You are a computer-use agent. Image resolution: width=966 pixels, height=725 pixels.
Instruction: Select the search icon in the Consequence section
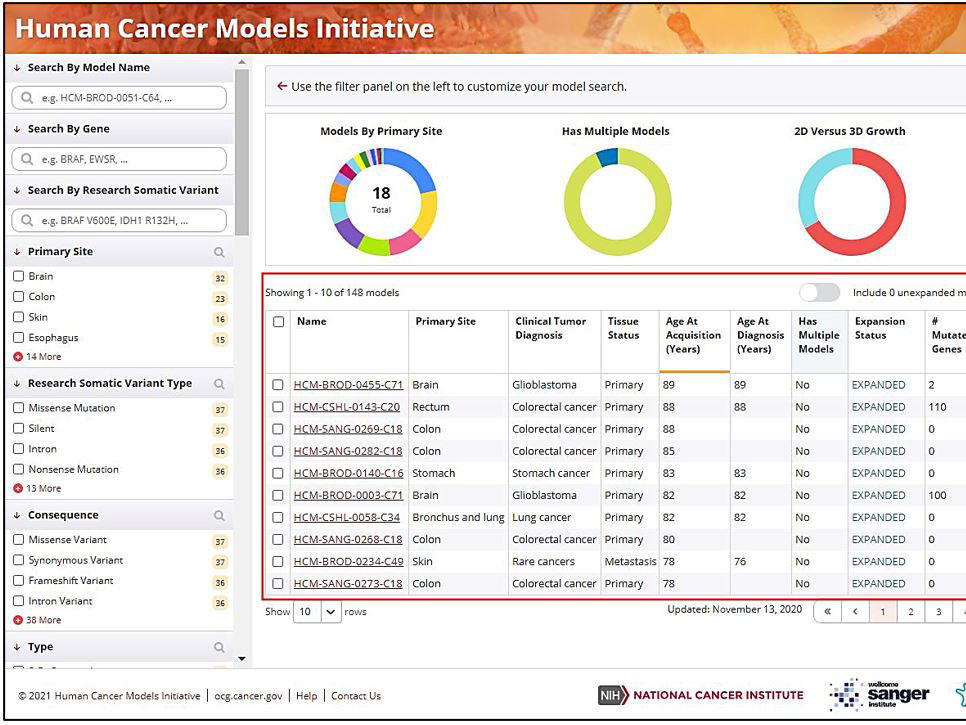218,514
